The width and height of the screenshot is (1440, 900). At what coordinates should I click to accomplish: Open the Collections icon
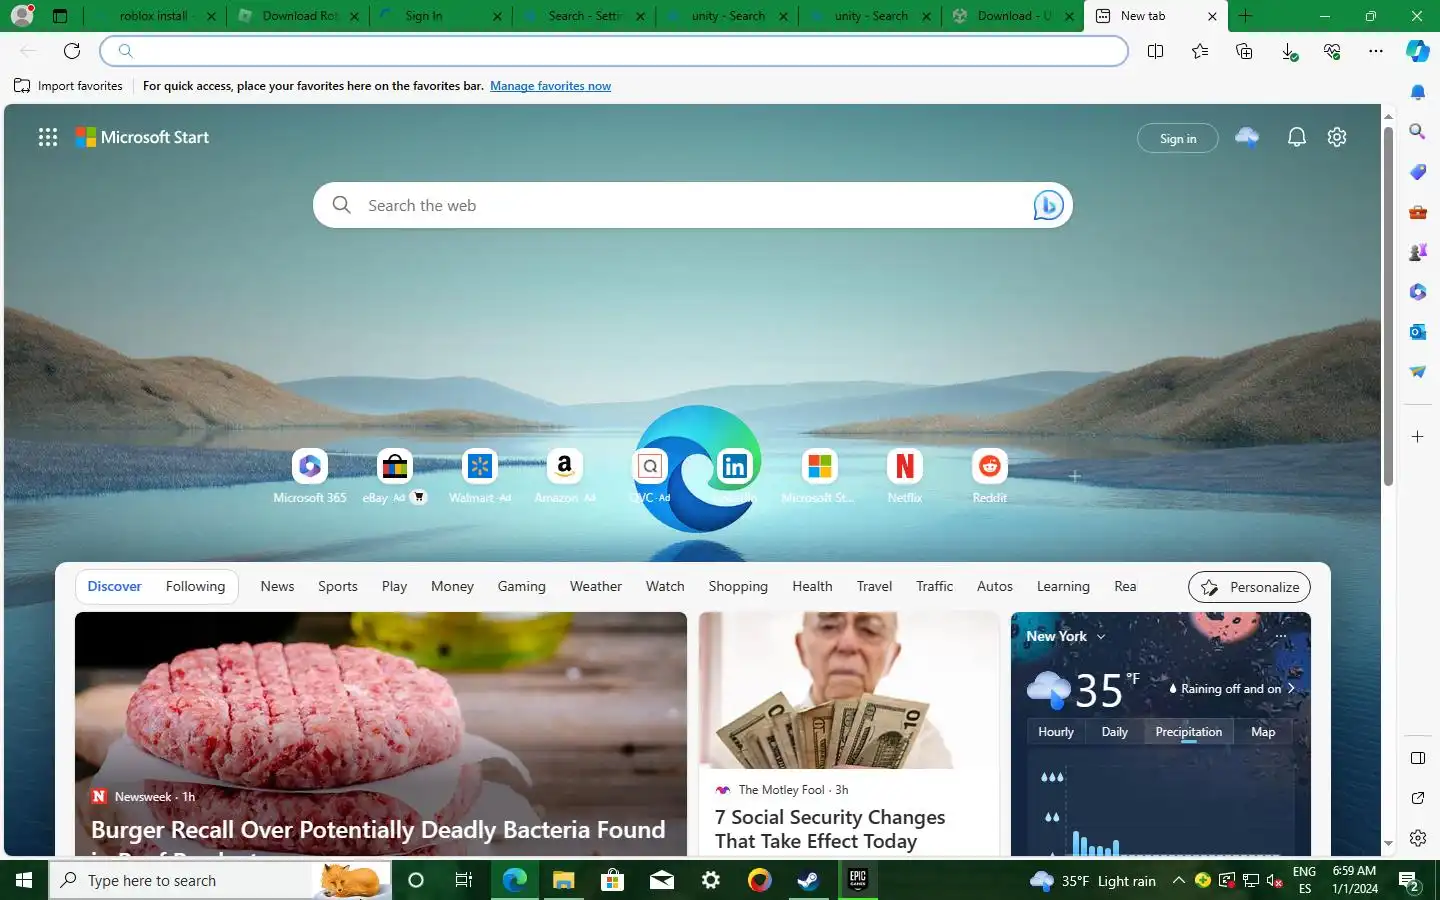coord(1244,51)
